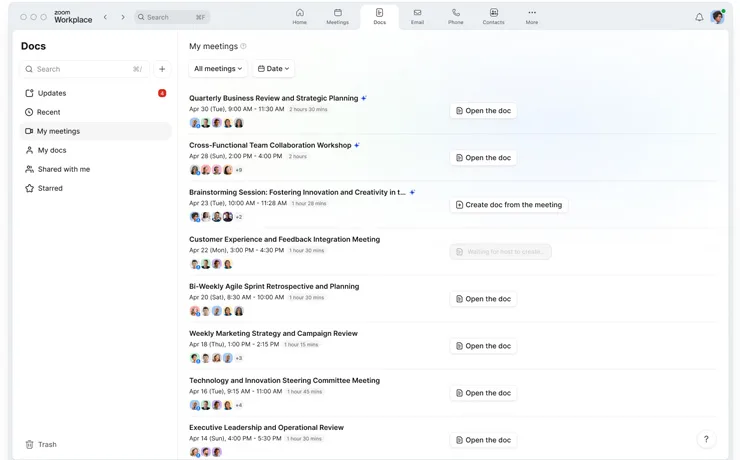Click Create doc from the meeting
740x460 pixels.
[x=509, y=205]
